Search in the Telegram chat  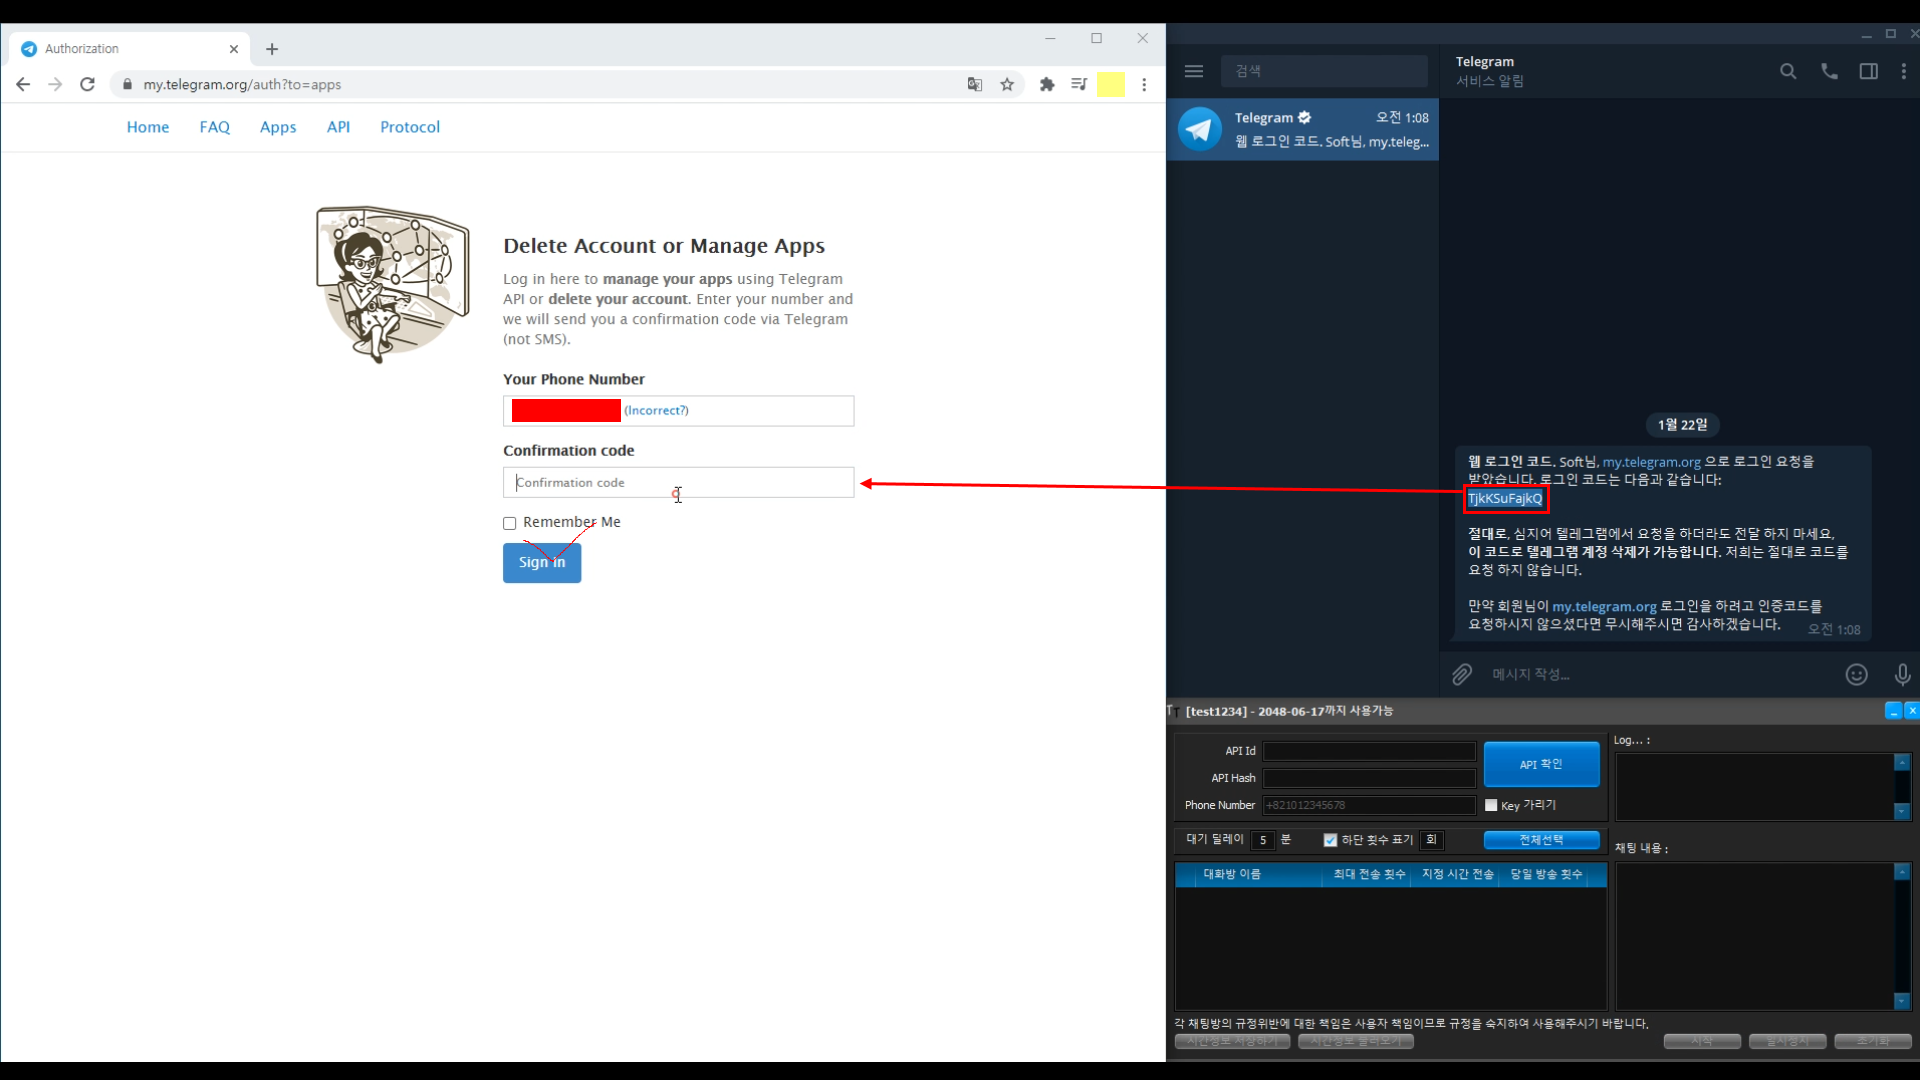coord(1788,71)
